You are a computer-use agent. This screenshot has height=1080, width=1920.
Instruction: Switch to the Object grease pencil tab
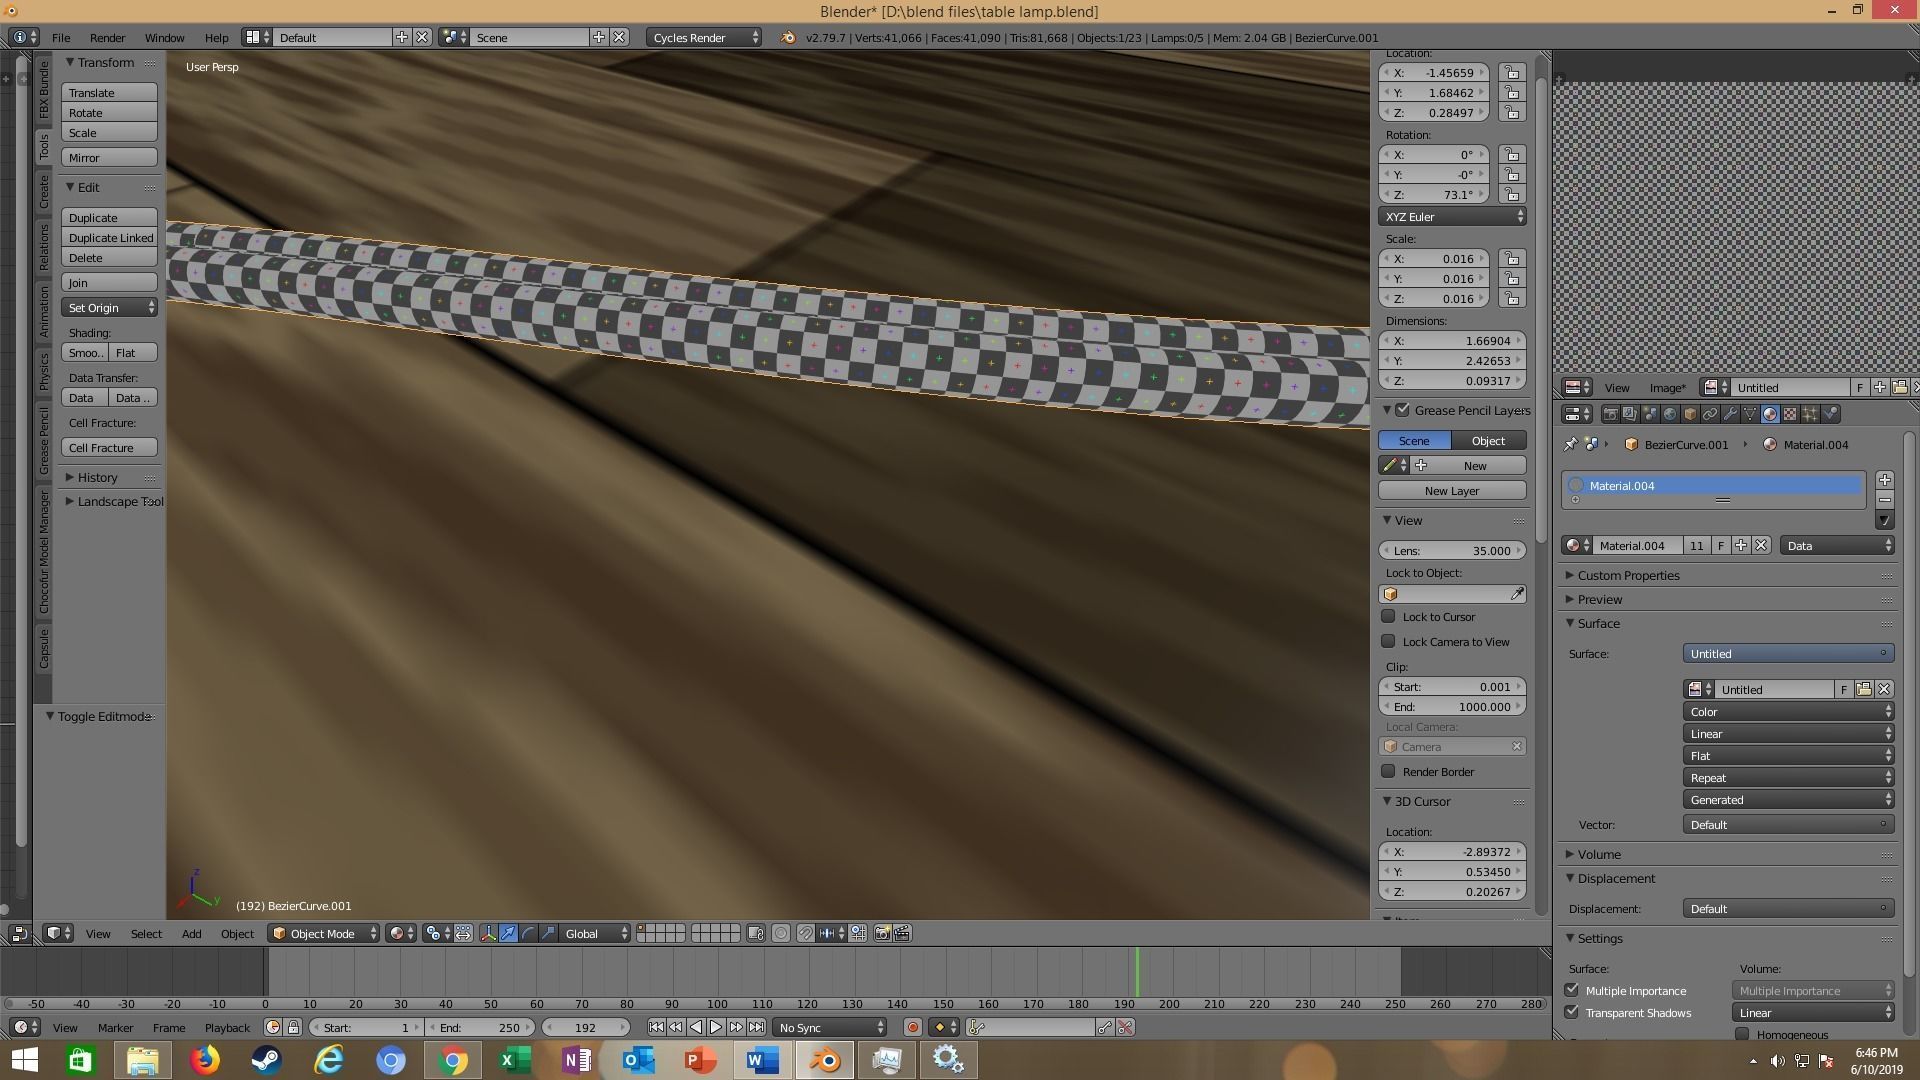click(1488, 441)
